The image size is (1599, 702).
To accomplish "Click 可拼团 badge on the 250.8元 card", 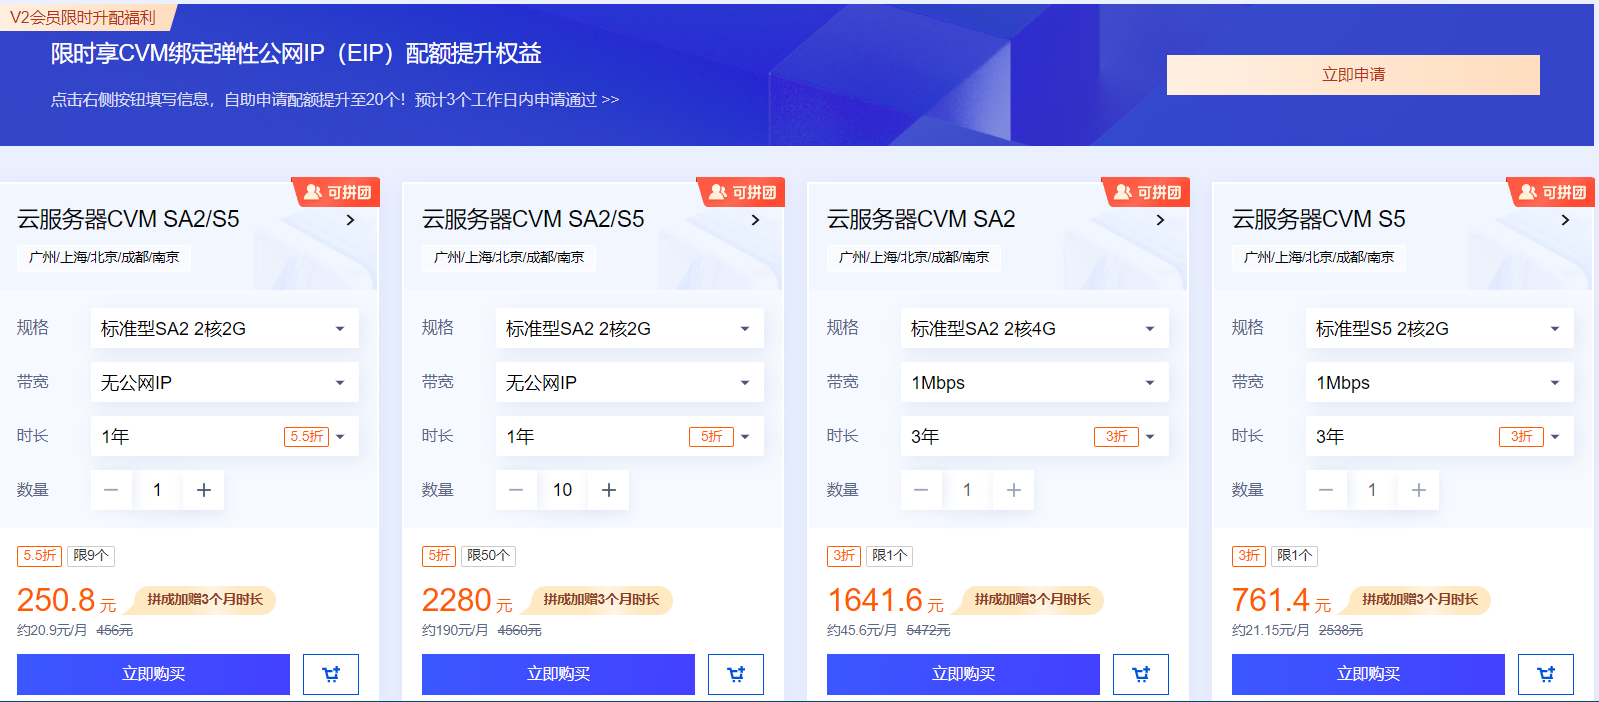I will coord(337,192).
